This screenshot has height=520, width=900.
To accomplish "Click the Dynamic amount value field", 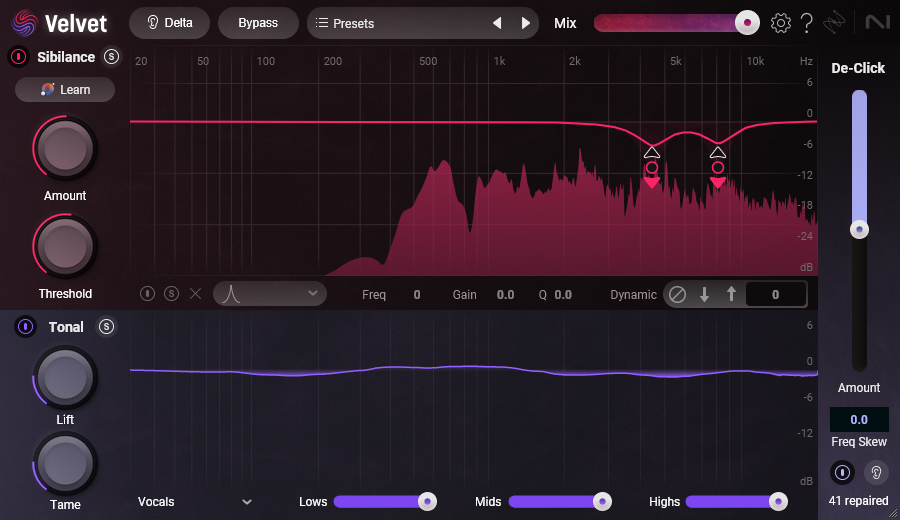I will (775, 294).
